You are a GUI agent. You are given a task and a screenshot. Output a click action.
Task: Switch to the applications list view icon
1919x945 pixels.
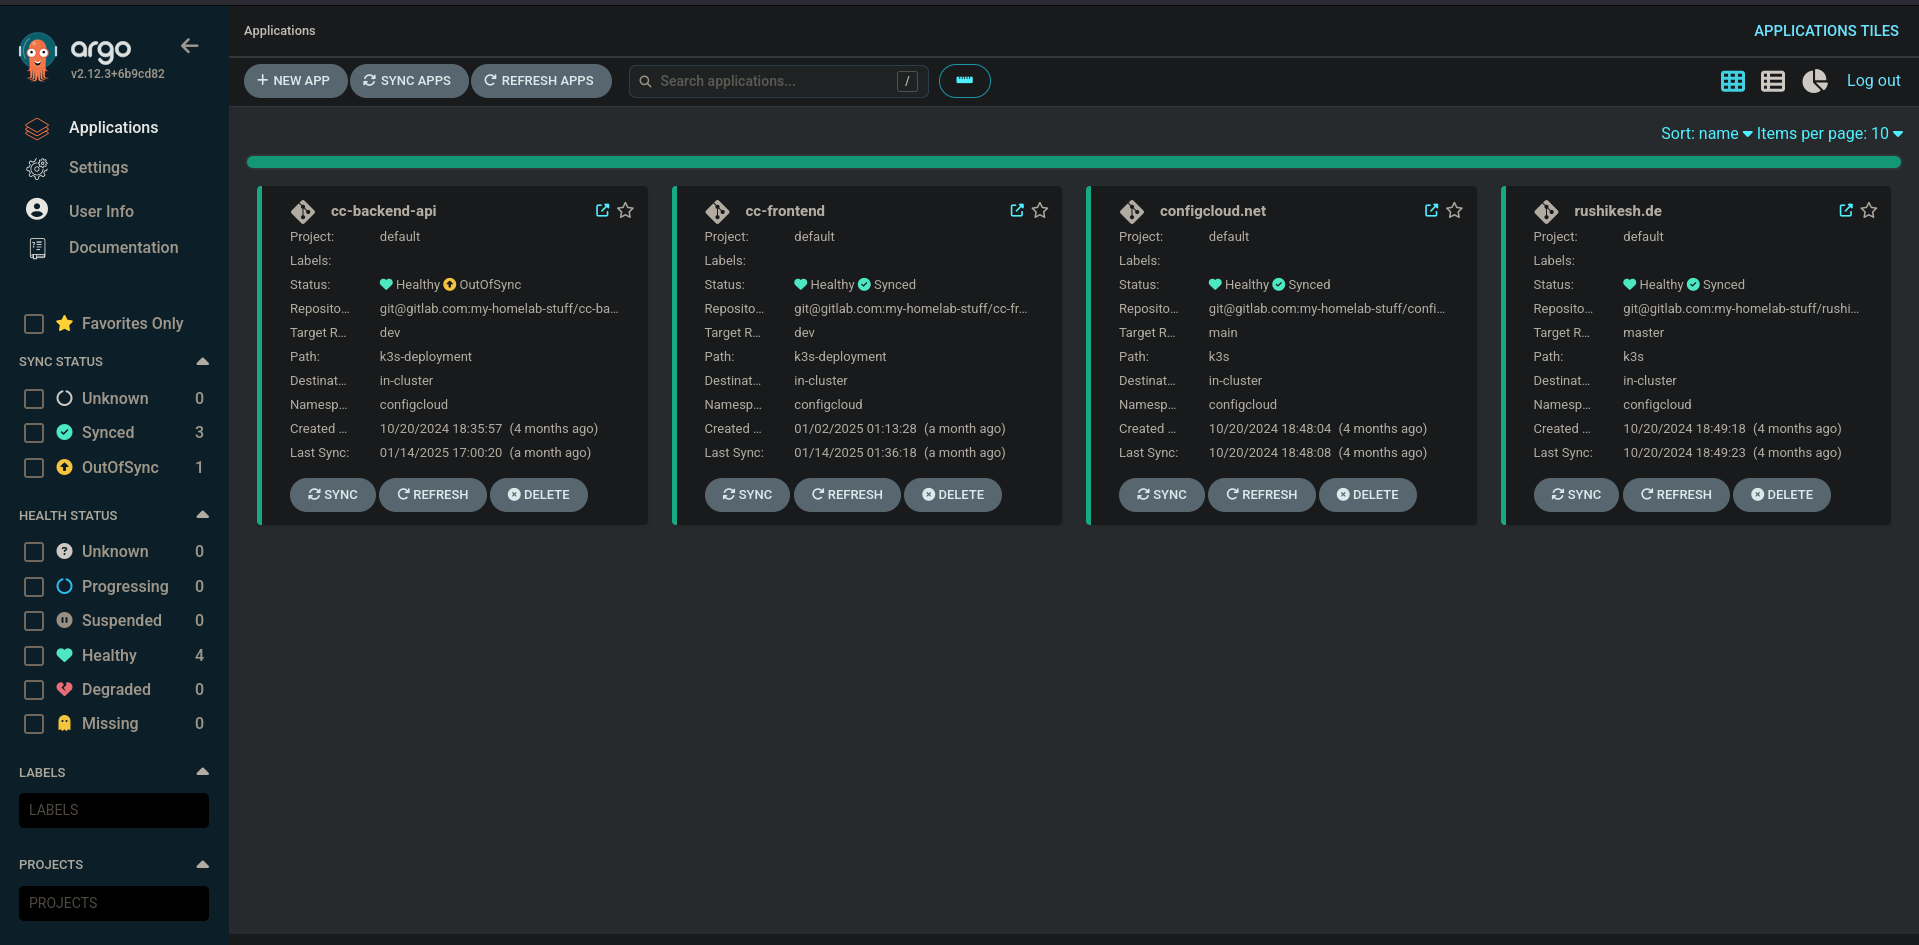[1772, 82]
